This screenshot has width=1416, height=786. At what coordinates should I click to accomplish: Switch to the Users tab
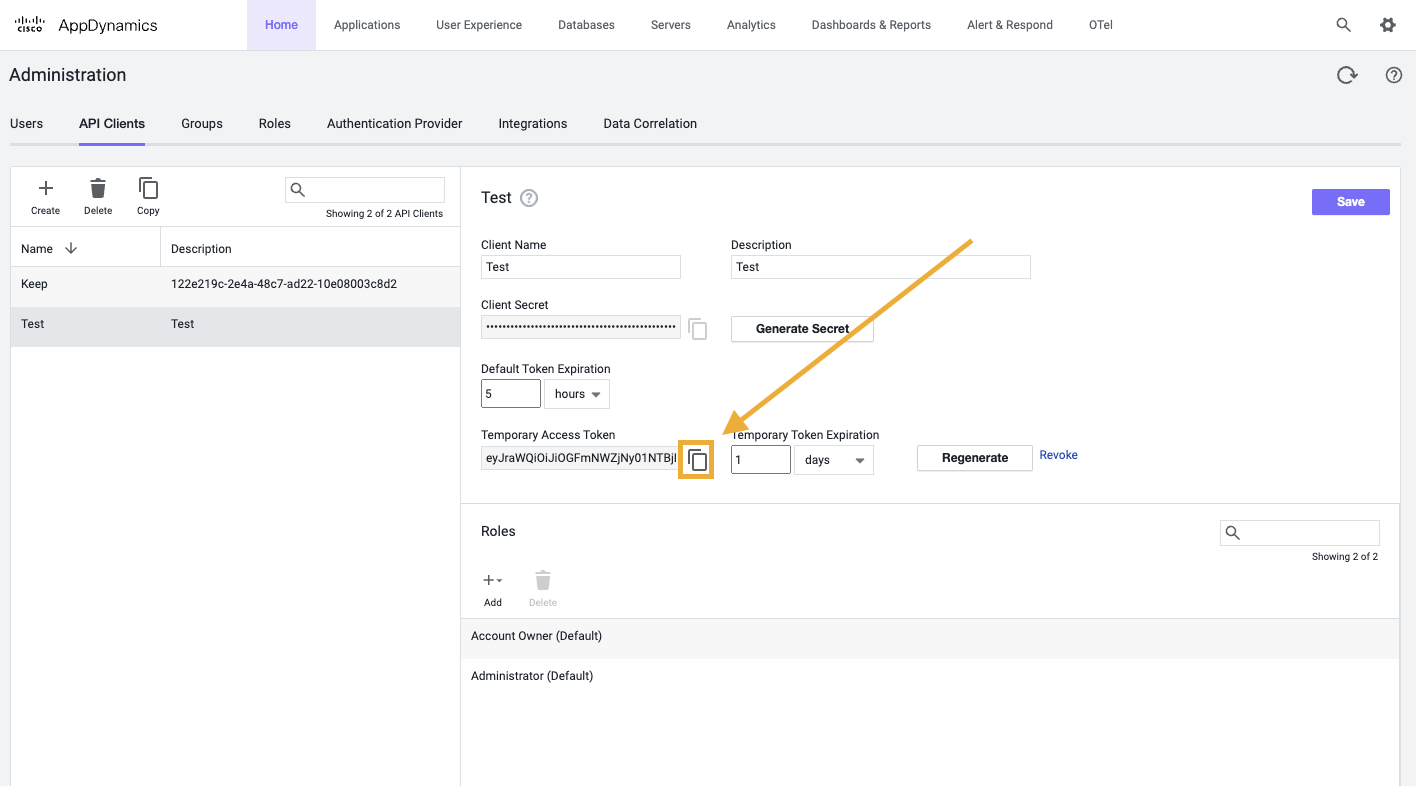tap(27, 124)
